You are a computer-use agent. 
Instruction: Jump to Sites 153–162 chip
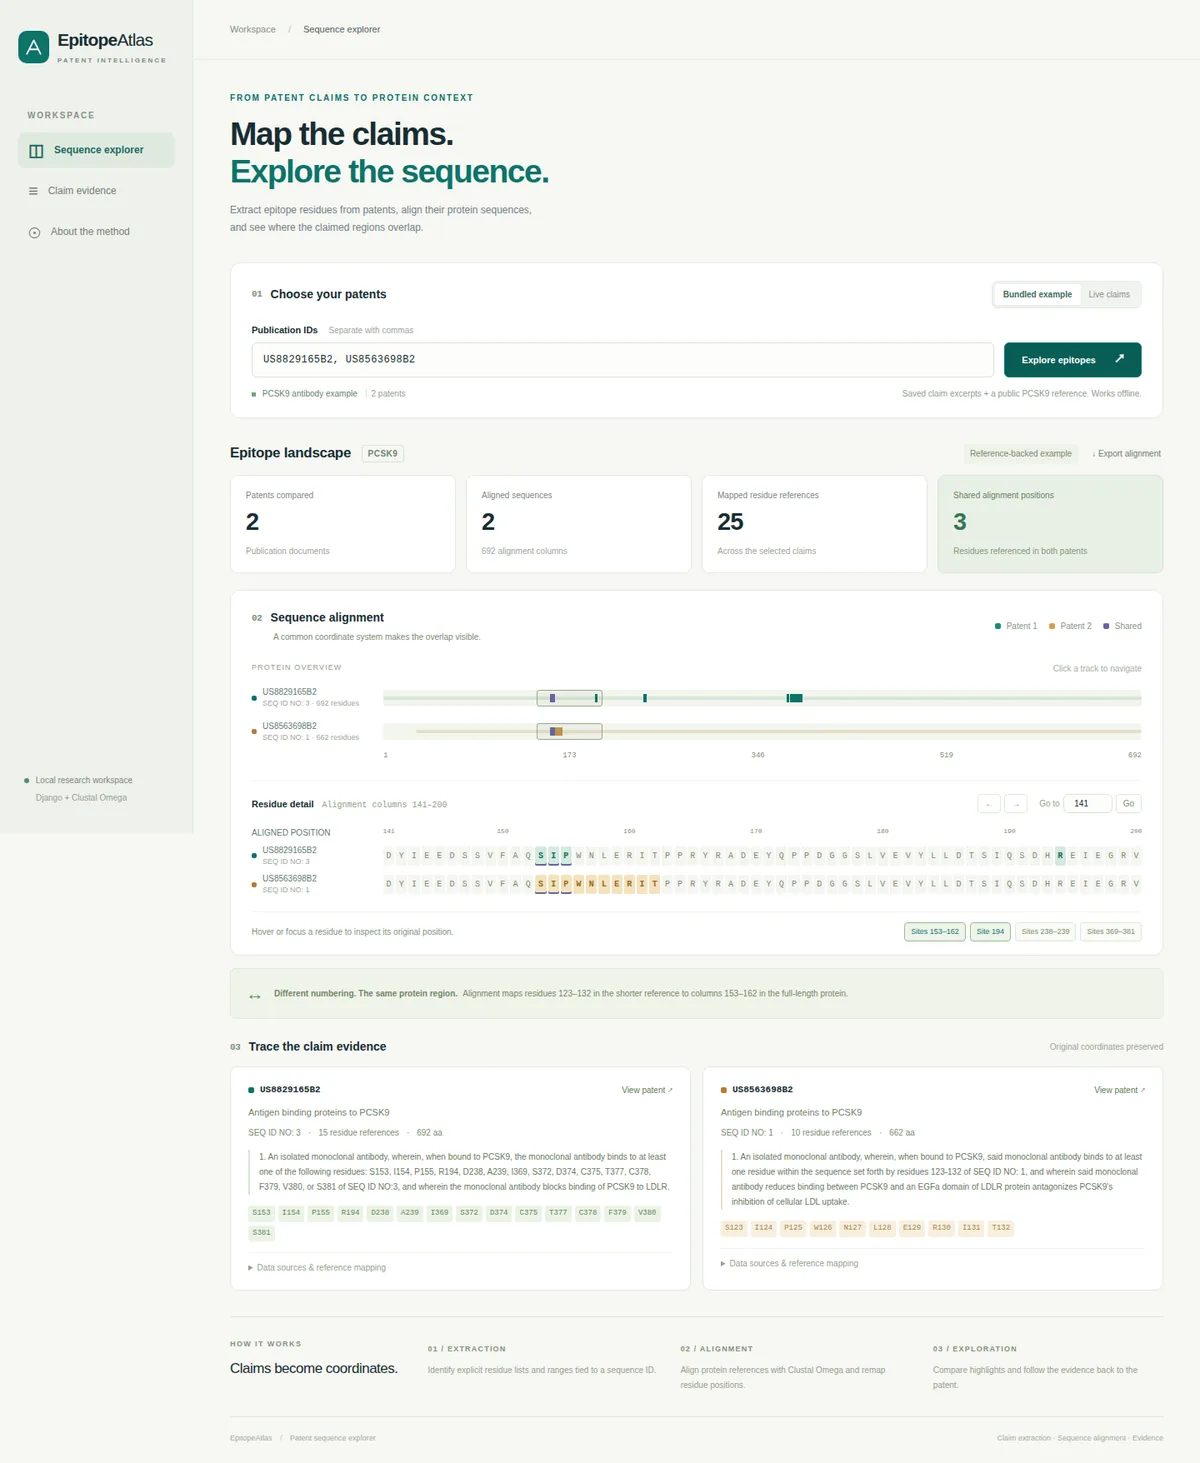935,931
